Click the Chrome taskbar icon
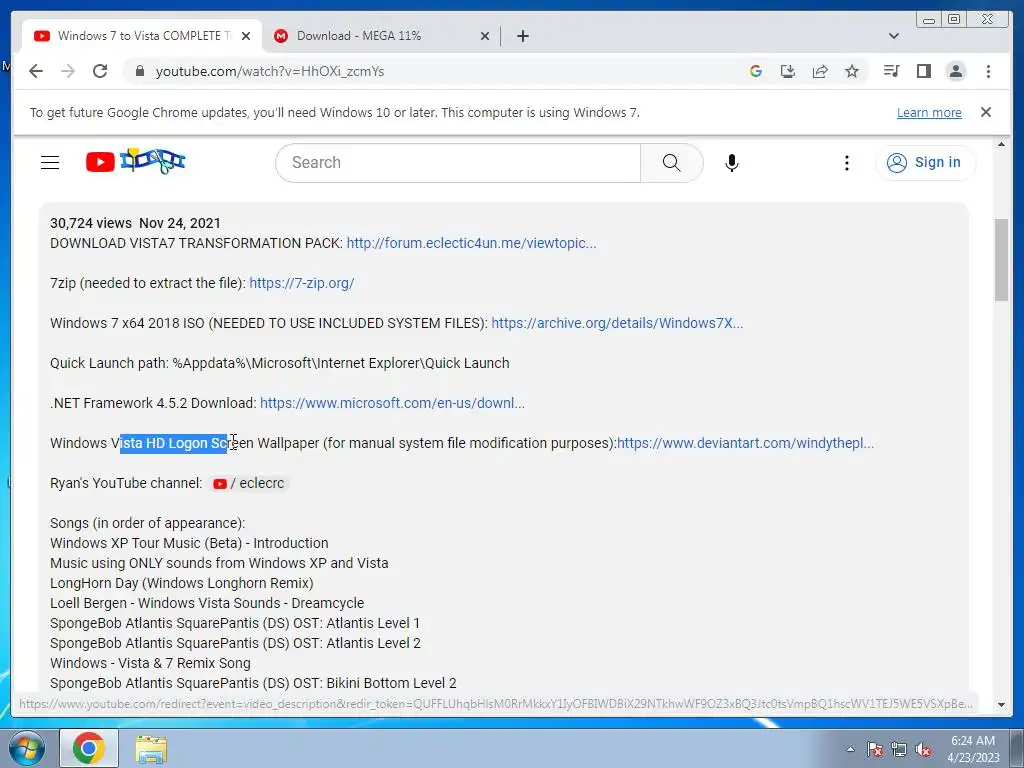The width and height of the screenshot is (1024, 768). tap(89, 748)
